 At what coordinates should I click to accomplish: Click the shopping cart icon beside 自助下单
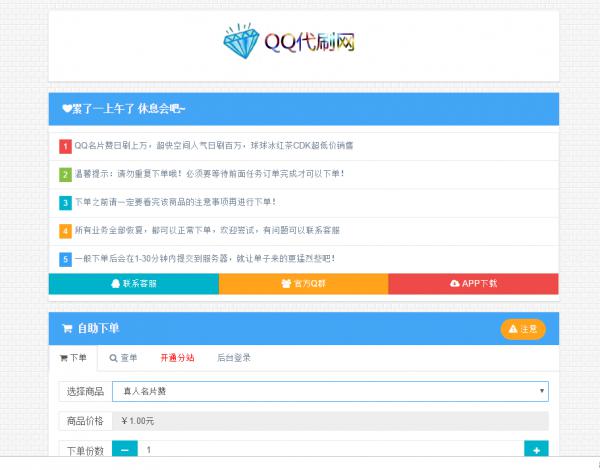[67, 328]
